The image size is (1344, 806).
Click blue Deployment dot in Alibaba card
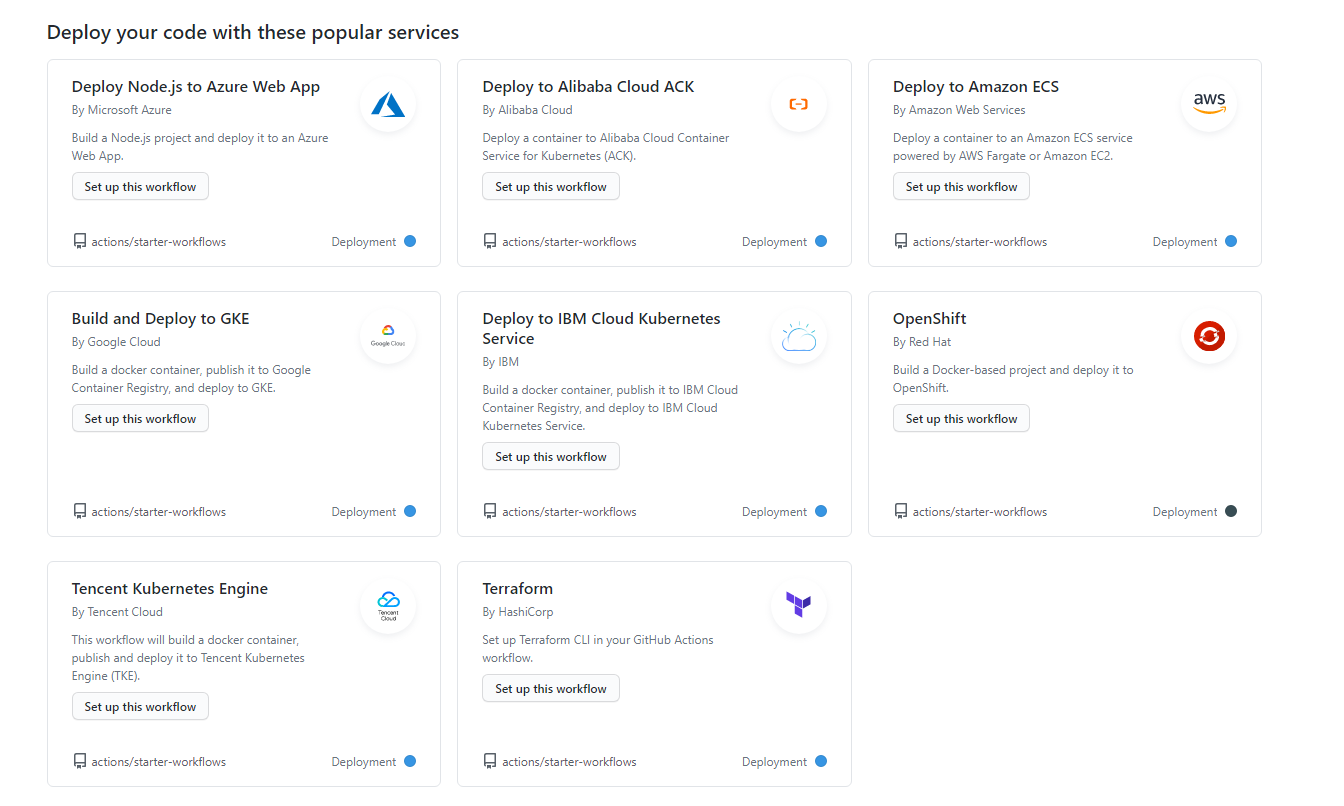821,241
